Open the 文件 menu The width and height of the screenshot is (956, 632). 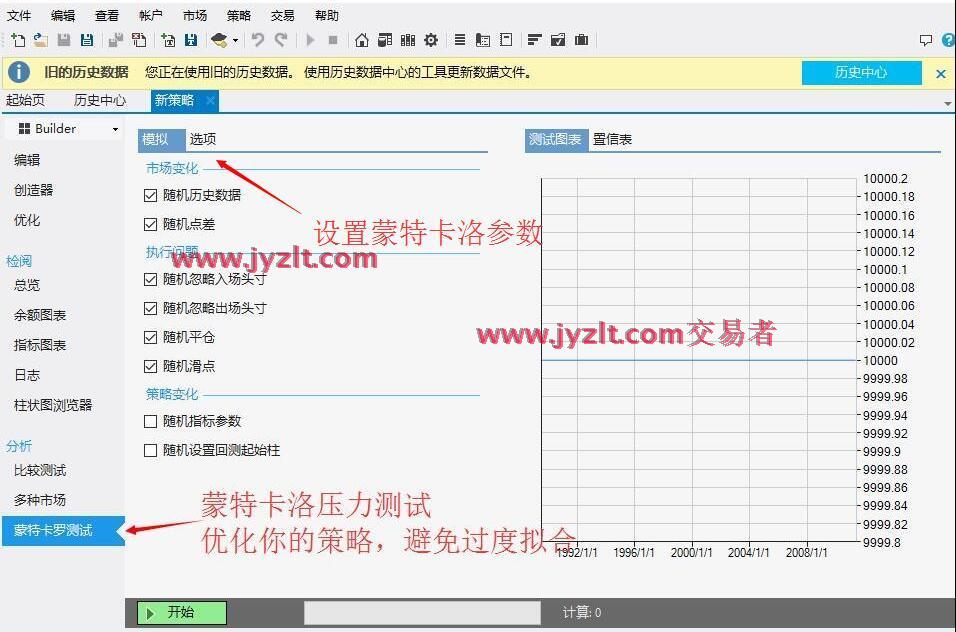coord(18,15)
